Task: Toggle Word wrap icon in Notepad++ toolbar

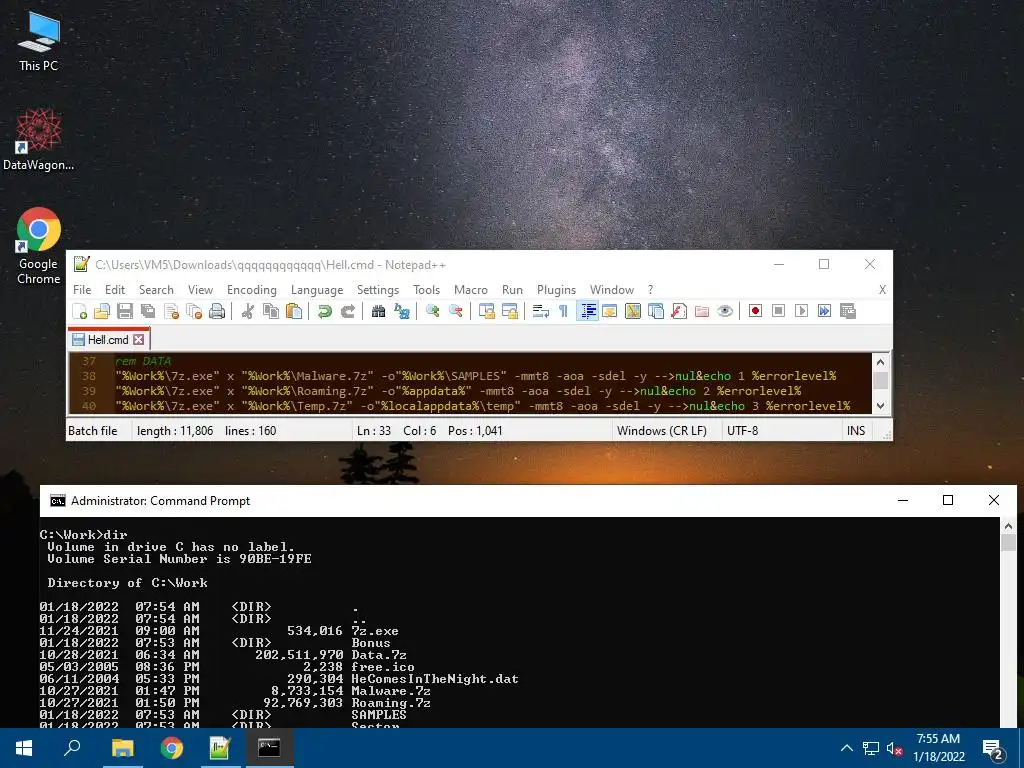Action: click(540, 312)
